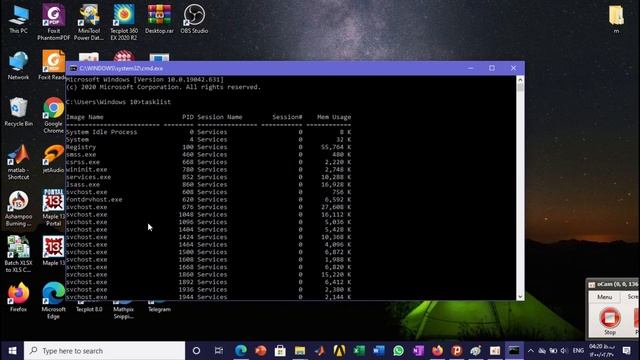The height and width of the screenshot is (360, 640).
Task: Click the Mem Usage column header
Action: click(334, 117)
